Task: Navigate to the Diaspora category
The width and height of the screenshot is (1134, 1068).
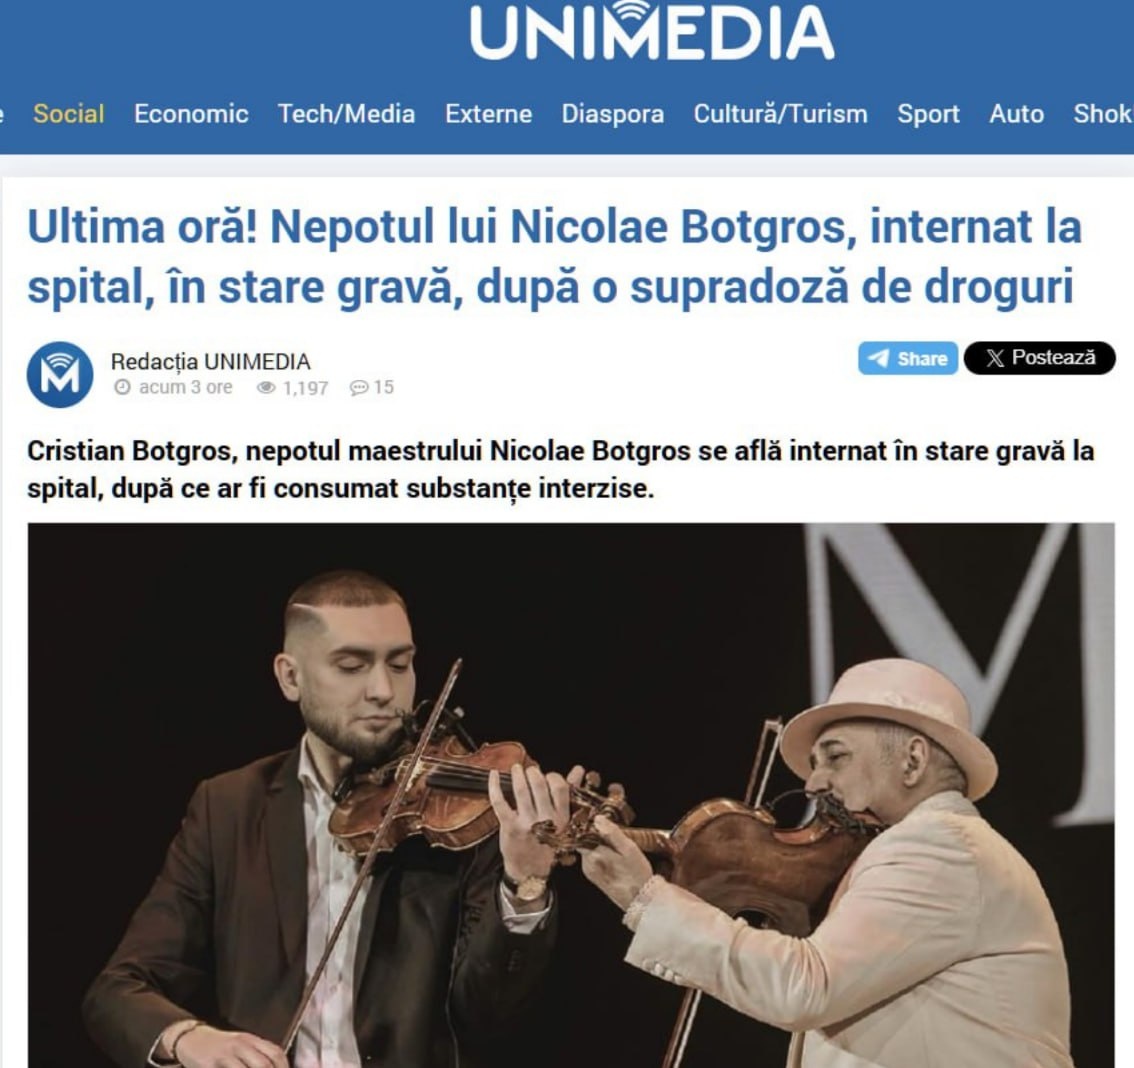Action: pos(613,114)
